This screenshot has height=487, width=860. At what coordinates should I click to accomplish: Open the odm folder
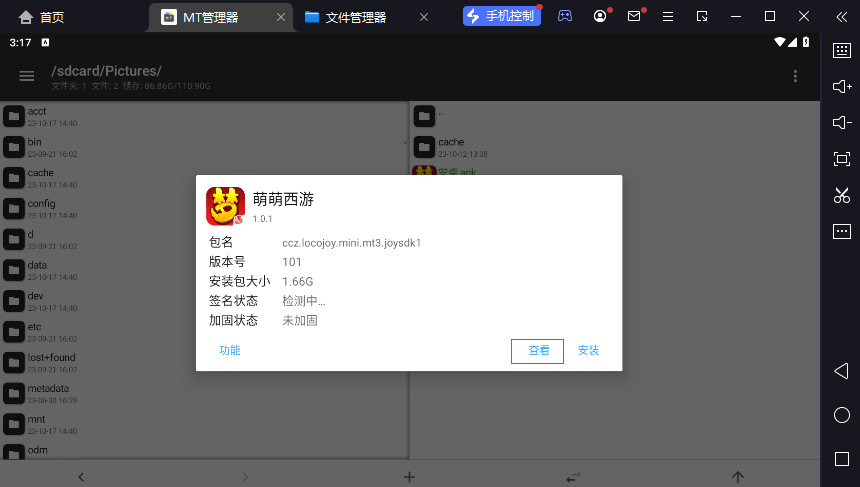pos(204,452)
